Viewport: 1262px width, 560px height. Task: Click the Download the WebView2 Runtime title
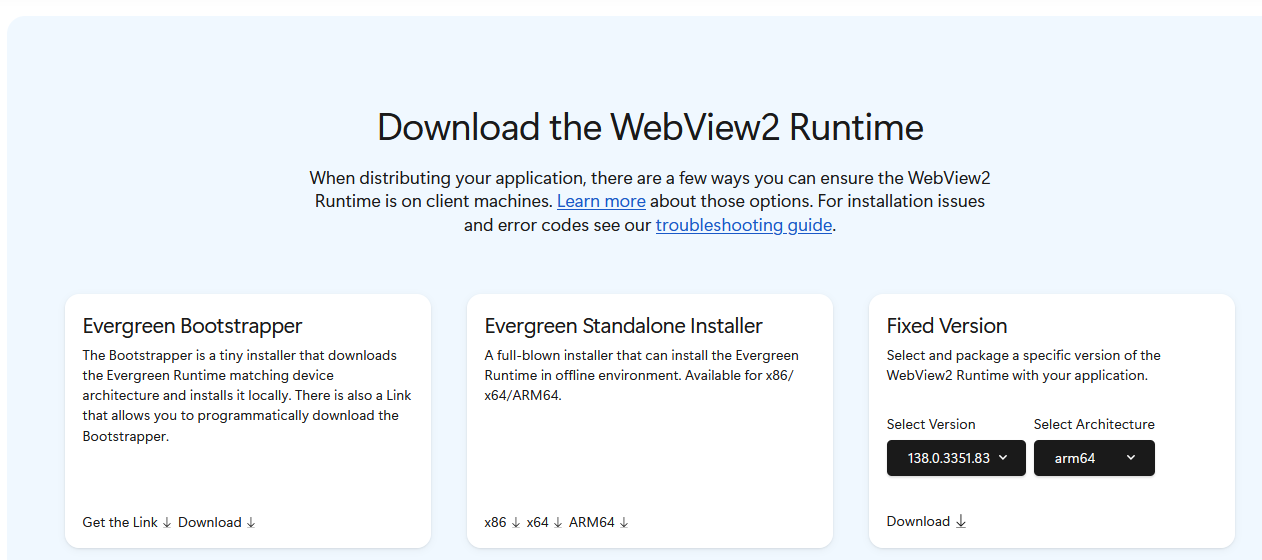(x=650, y=128)
